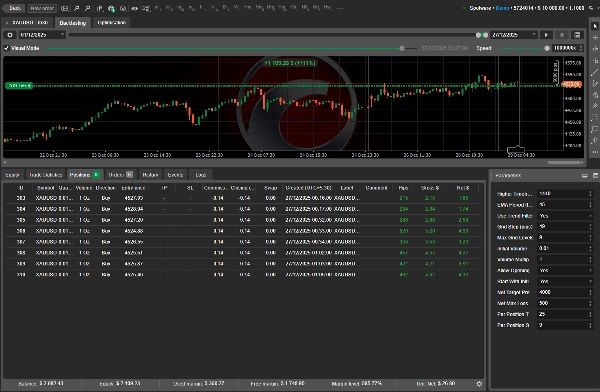Image resolution: width=600 pixels, height=392 pixels.
Task: Sort by the Pips column header
Action: 403,188
